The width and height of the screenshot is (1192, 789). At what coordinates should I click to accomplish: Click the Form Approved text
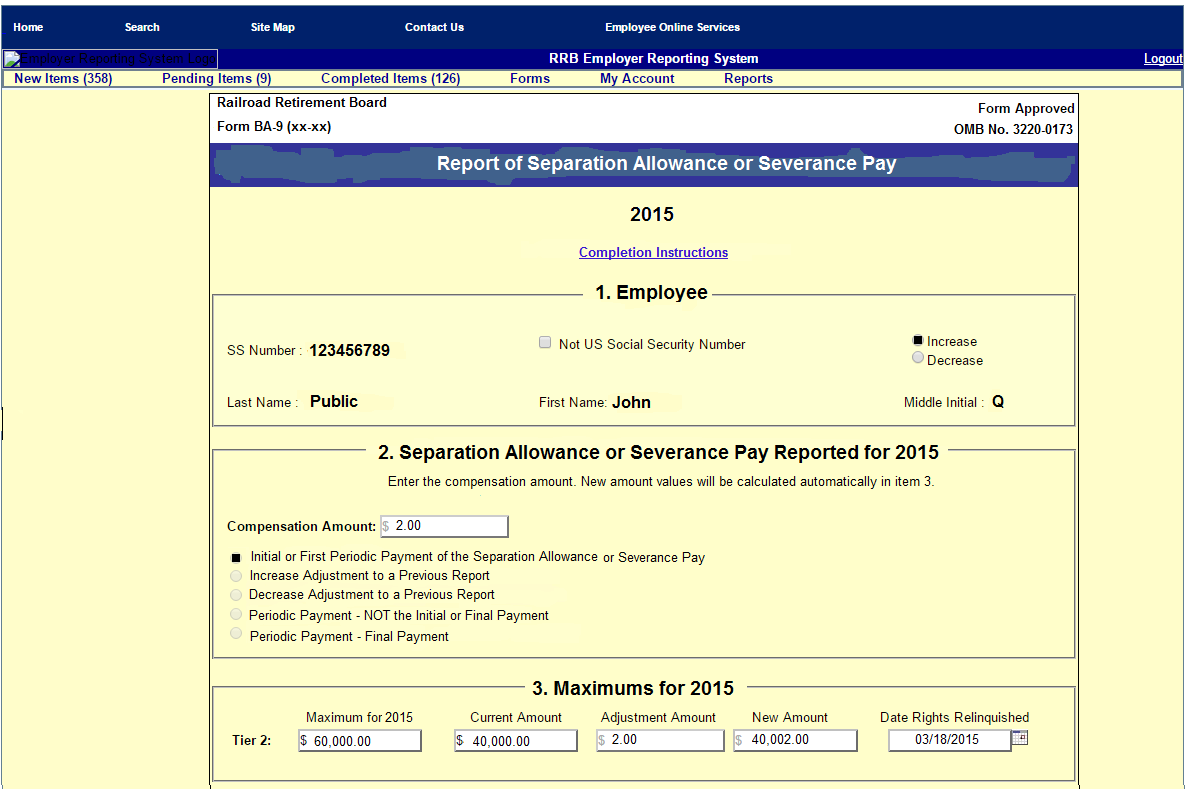click(x=1026, y=109)
